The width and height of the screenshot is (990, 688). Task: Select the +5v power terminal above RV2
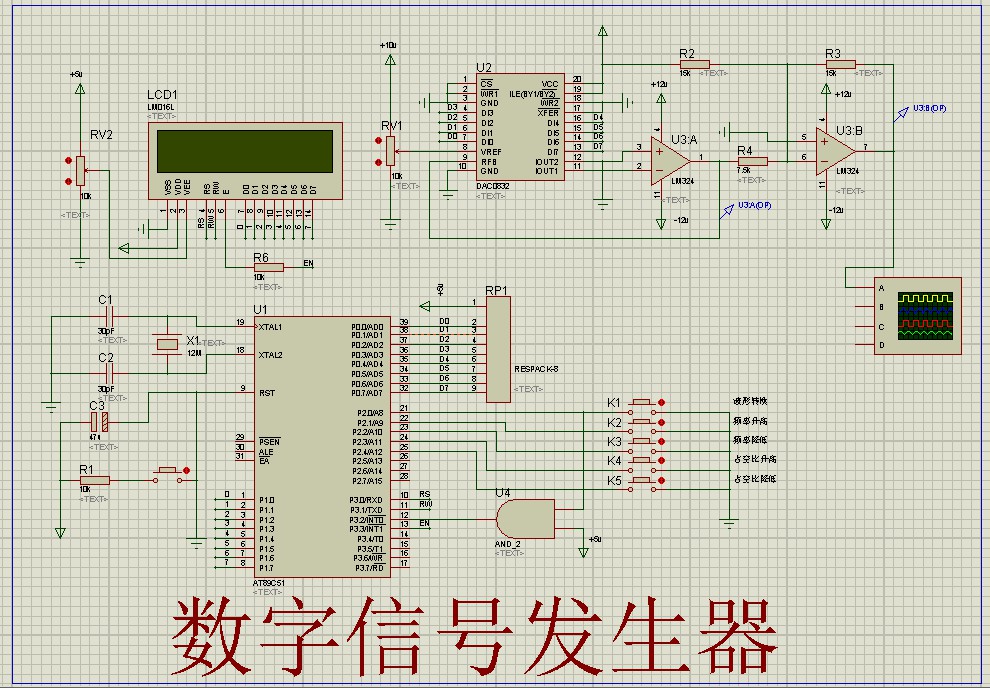tap(80, 88)
